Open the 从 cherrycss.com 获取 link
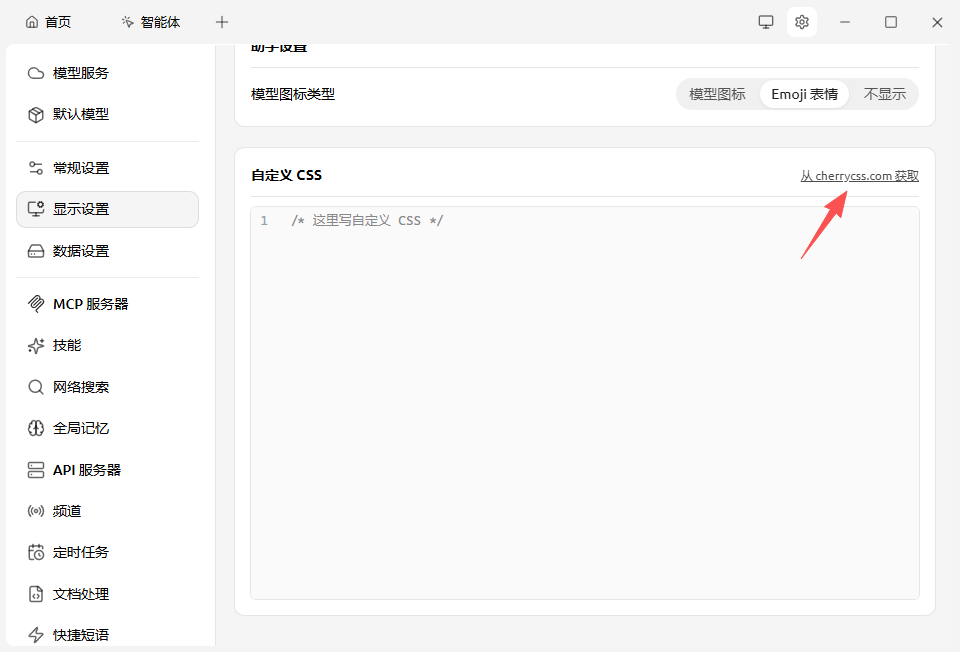Screen dimensions: 960x652 pos(860,176)
